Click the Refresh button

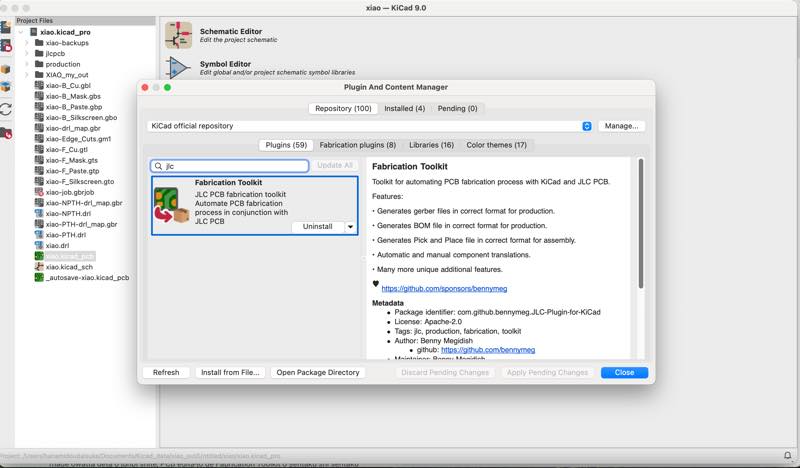pyautogui.click(x=166, y=373)
